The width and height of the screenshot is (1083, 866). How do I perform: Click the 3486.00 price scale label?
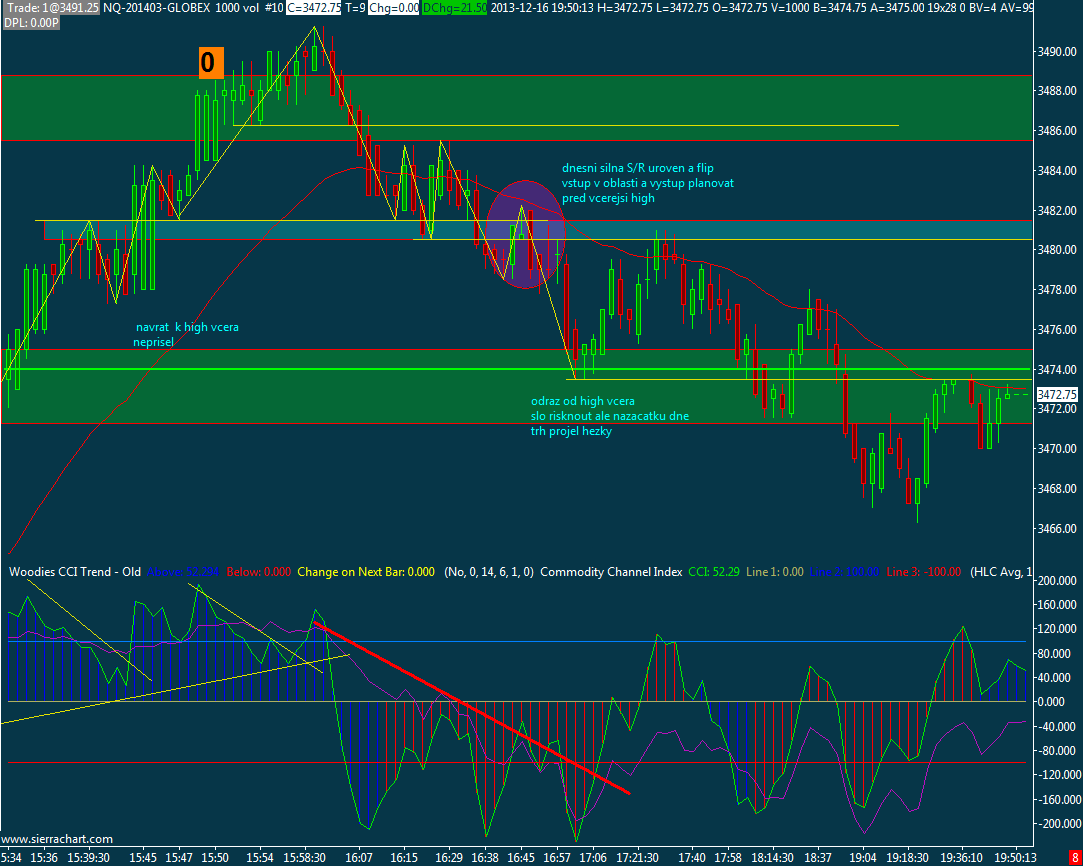click(1057, 131)
